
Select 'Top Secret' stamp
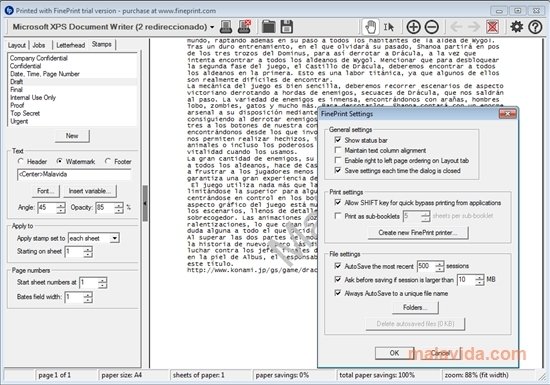pyautogui.click(x=25, y=113)
